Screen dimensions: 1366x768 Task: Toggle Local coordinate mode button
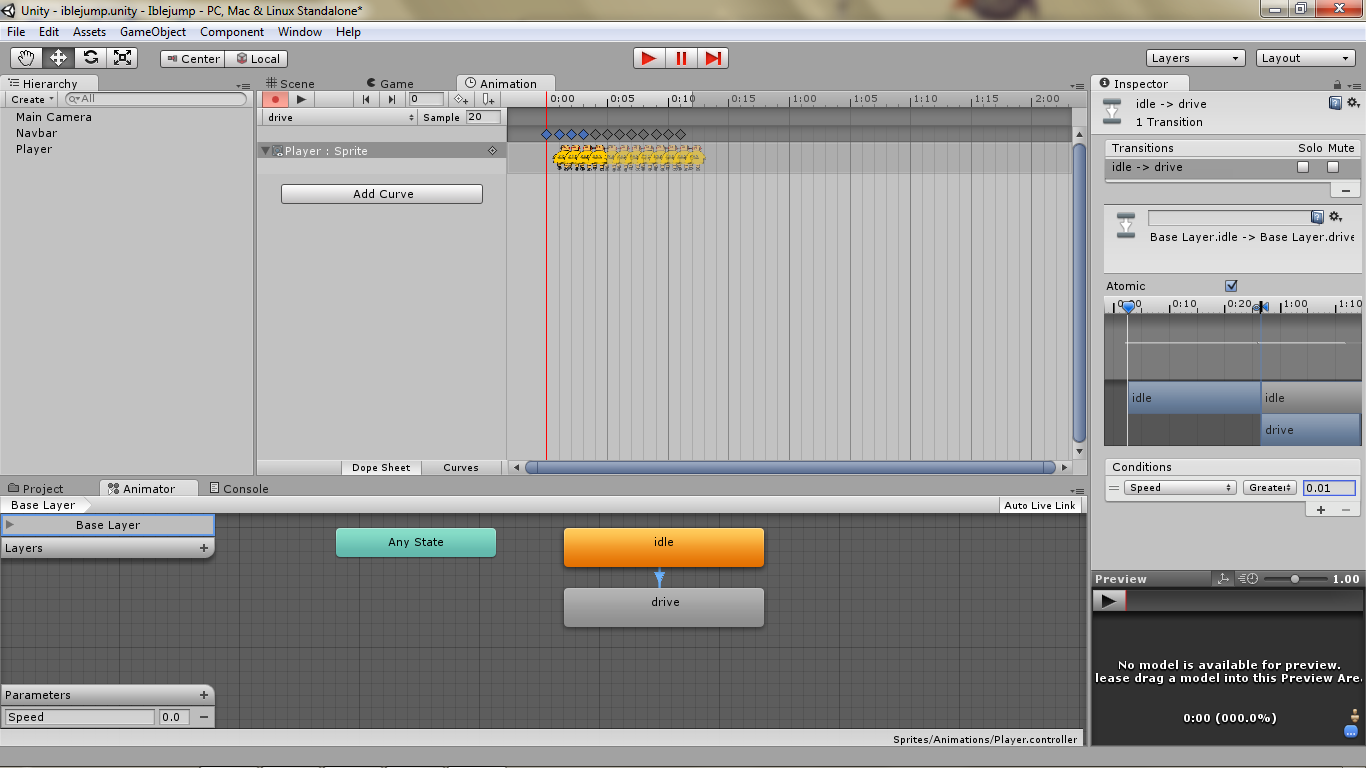point(257,59)
